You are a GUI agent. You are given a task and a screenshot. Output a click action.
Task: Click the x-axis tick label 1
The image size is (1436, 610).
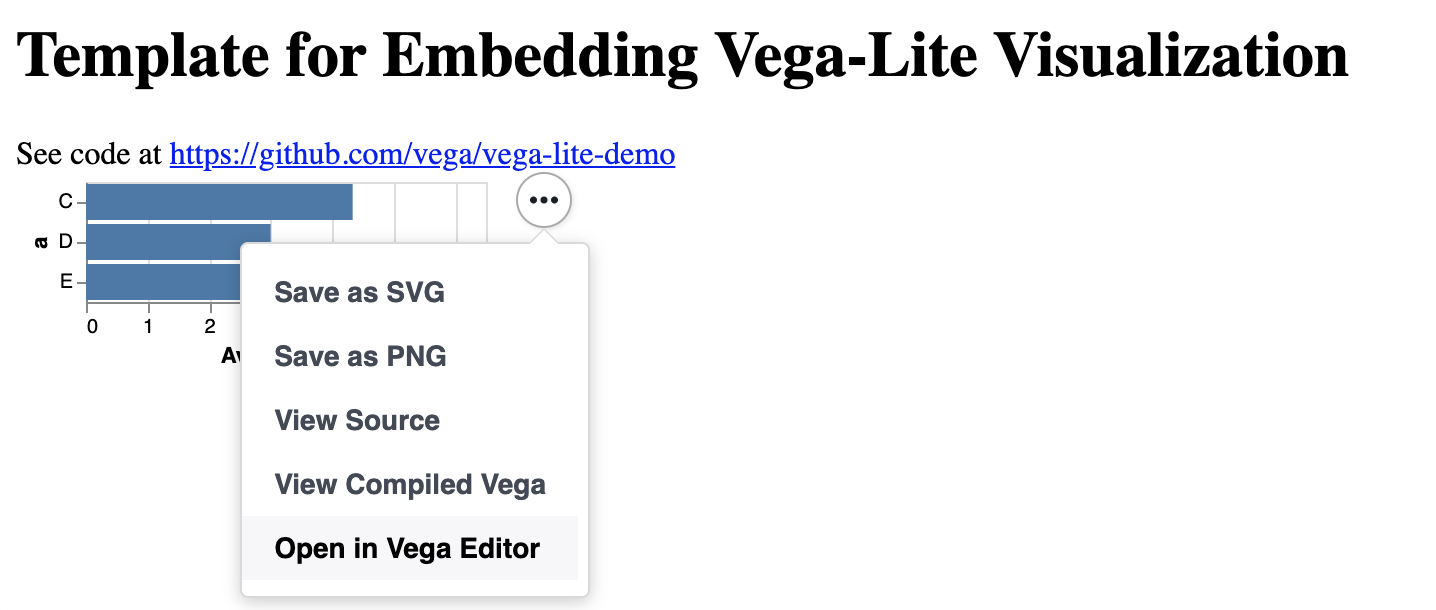point(149,326)
